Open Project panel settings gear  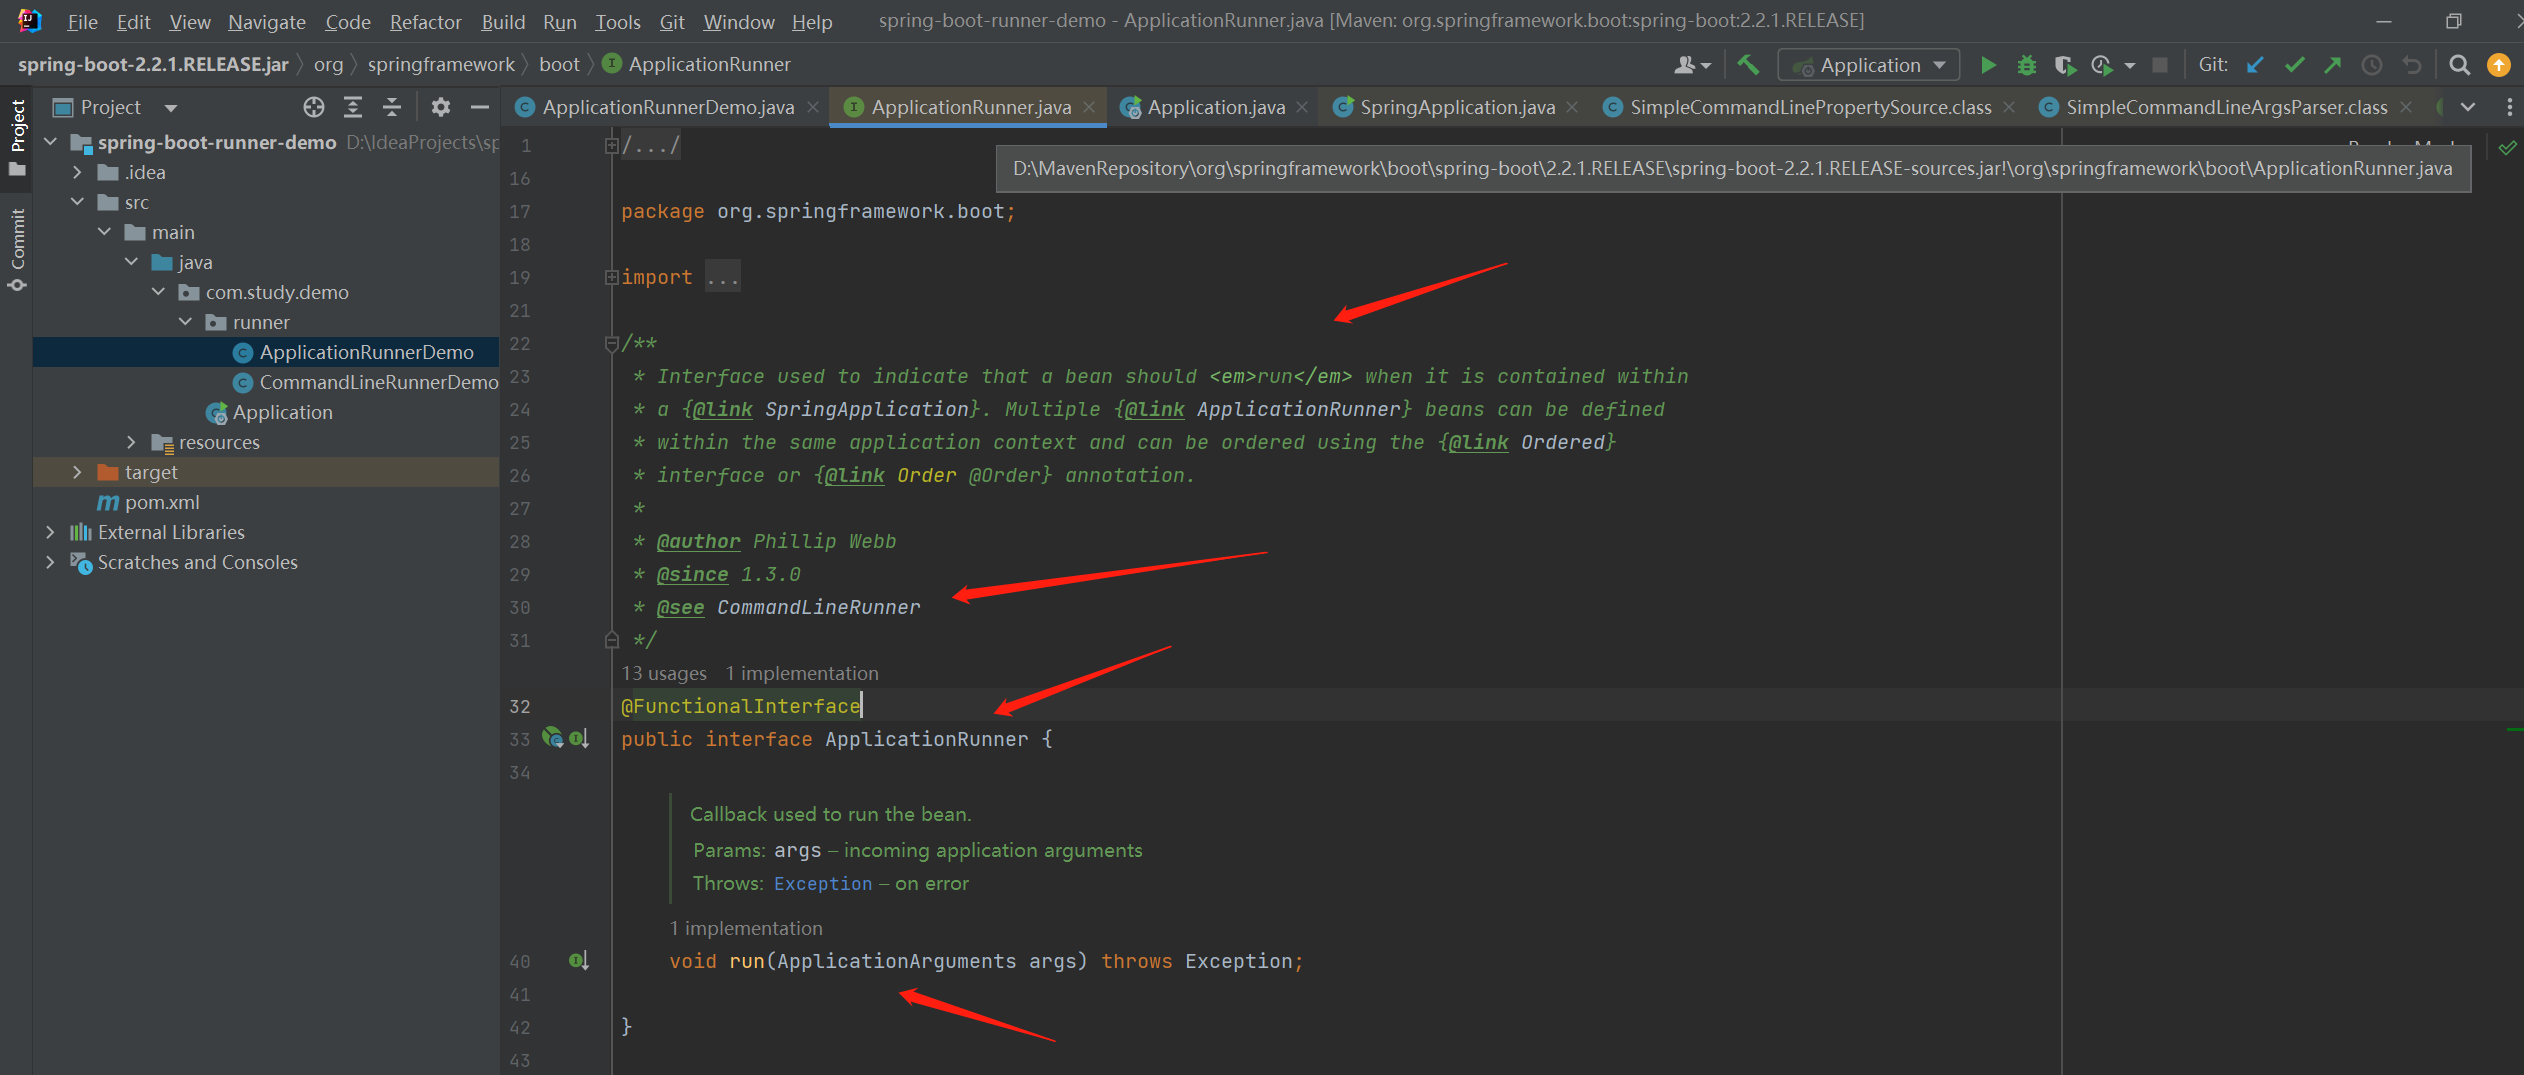pyautogui.click(x=441, y=107)
